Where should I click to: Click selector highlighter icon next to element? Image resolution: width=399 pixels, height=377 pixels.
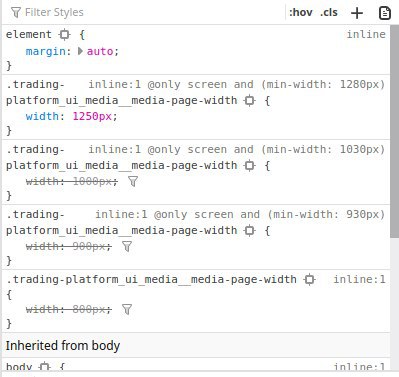[x=64, y=34]
